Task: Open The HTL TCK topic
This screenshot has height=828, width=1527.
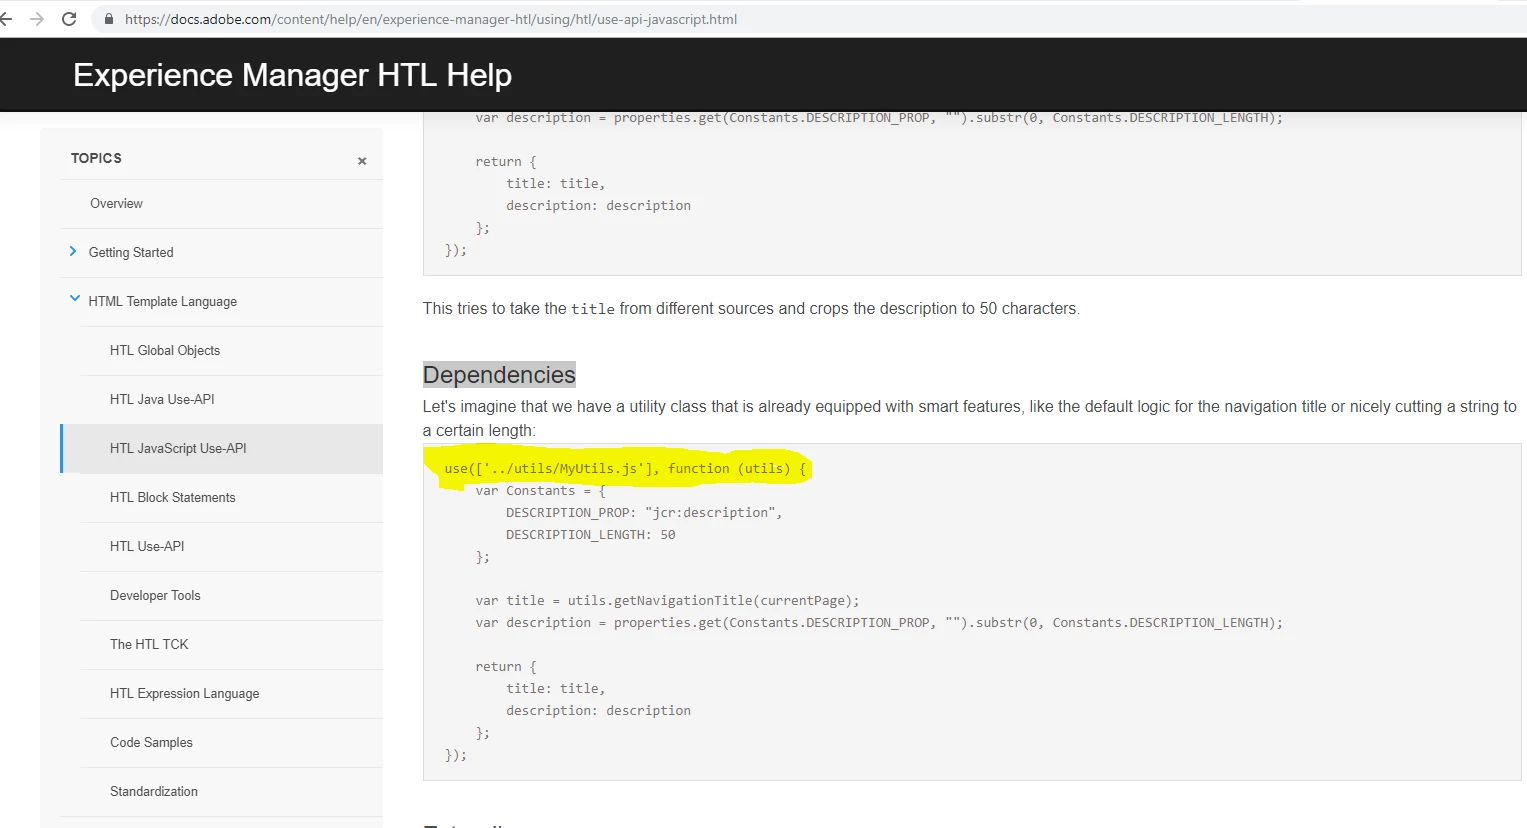Action: 149,645
